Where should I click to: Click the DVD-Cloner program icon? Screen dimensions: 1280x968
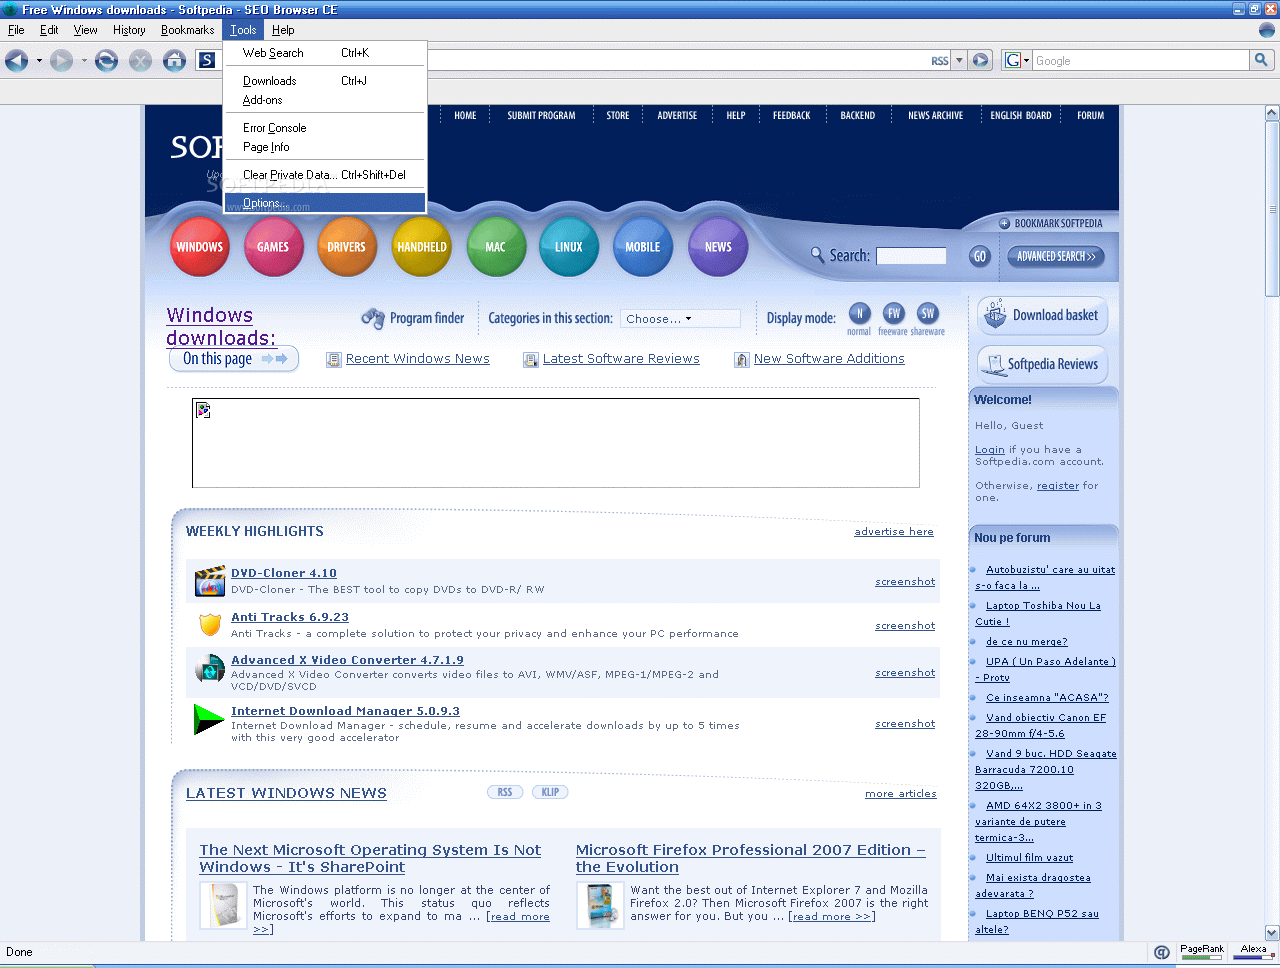[210, 581]
